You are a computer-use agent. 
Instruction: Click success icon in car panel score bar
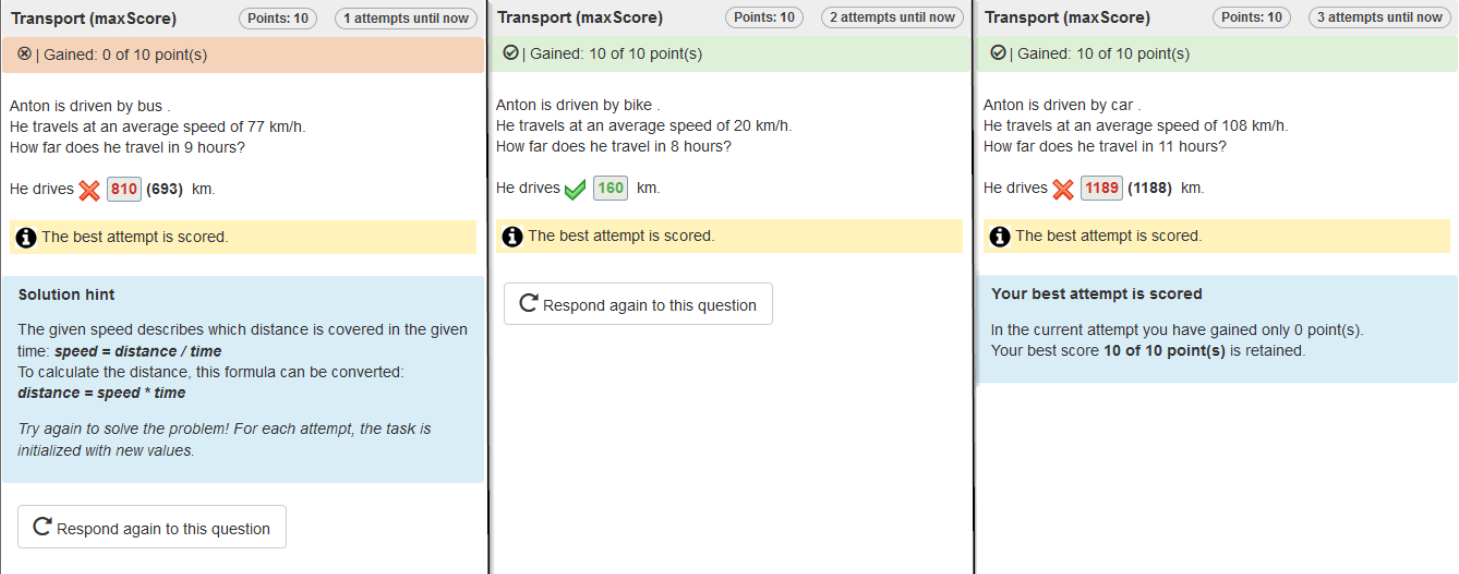pyautogui.click(x=998, y=53)
